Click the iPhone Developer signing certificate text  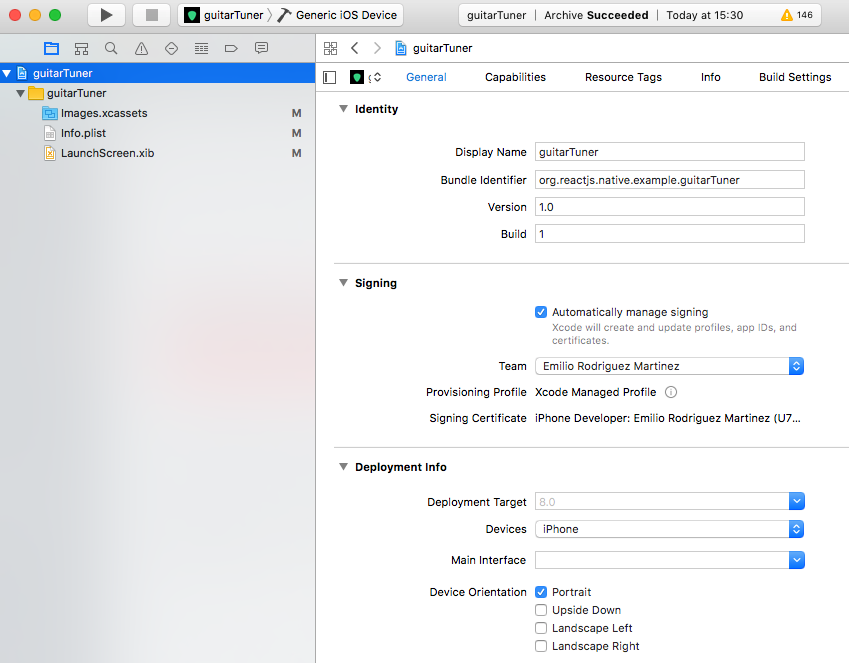click(668, 418)
